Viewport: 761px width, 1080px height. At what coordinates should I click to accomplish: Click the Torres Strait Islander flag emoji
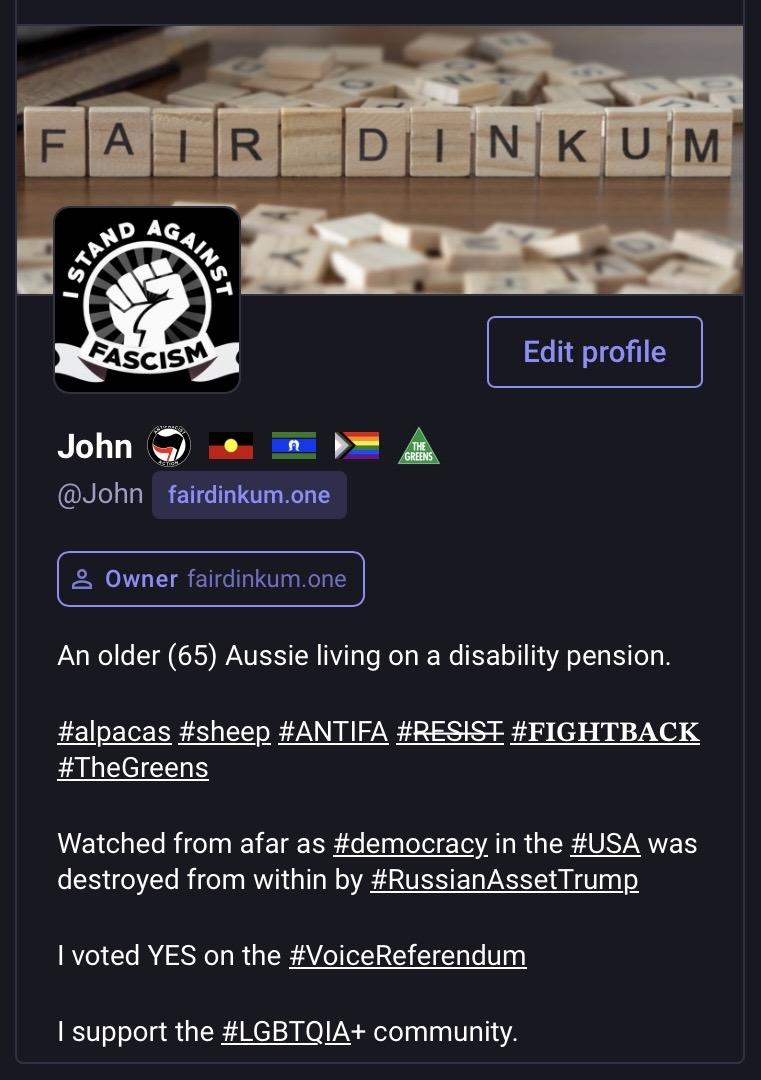(294, 446)
